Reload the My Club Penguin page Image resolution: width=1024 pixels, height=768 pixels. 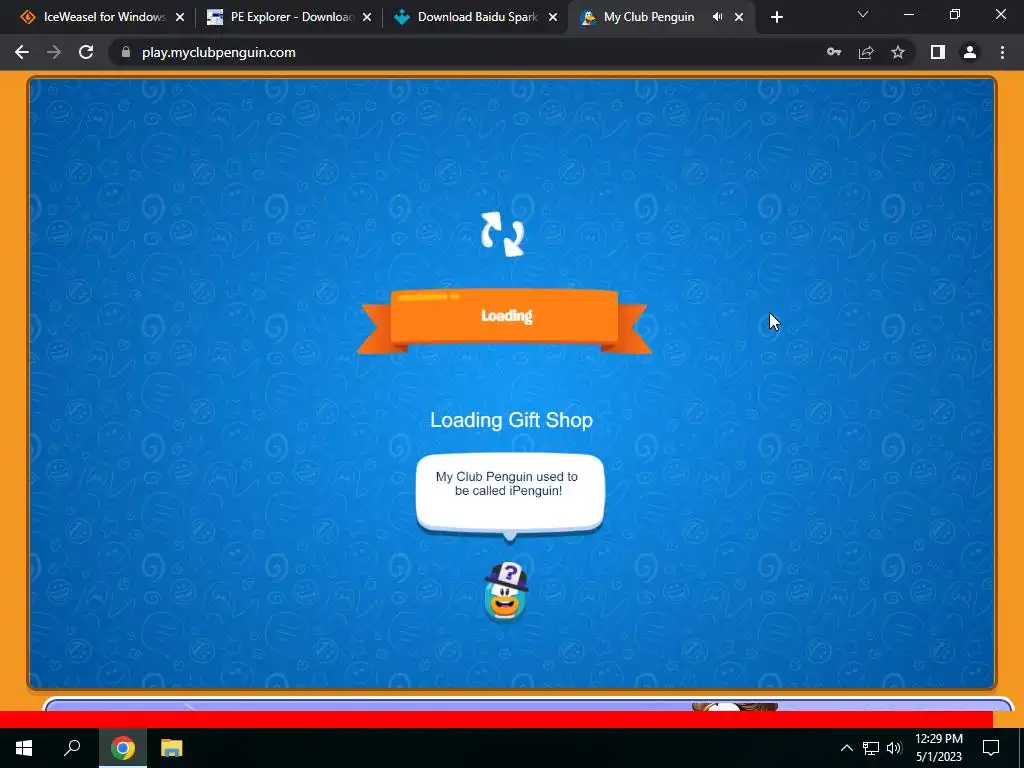click(86, 52)
